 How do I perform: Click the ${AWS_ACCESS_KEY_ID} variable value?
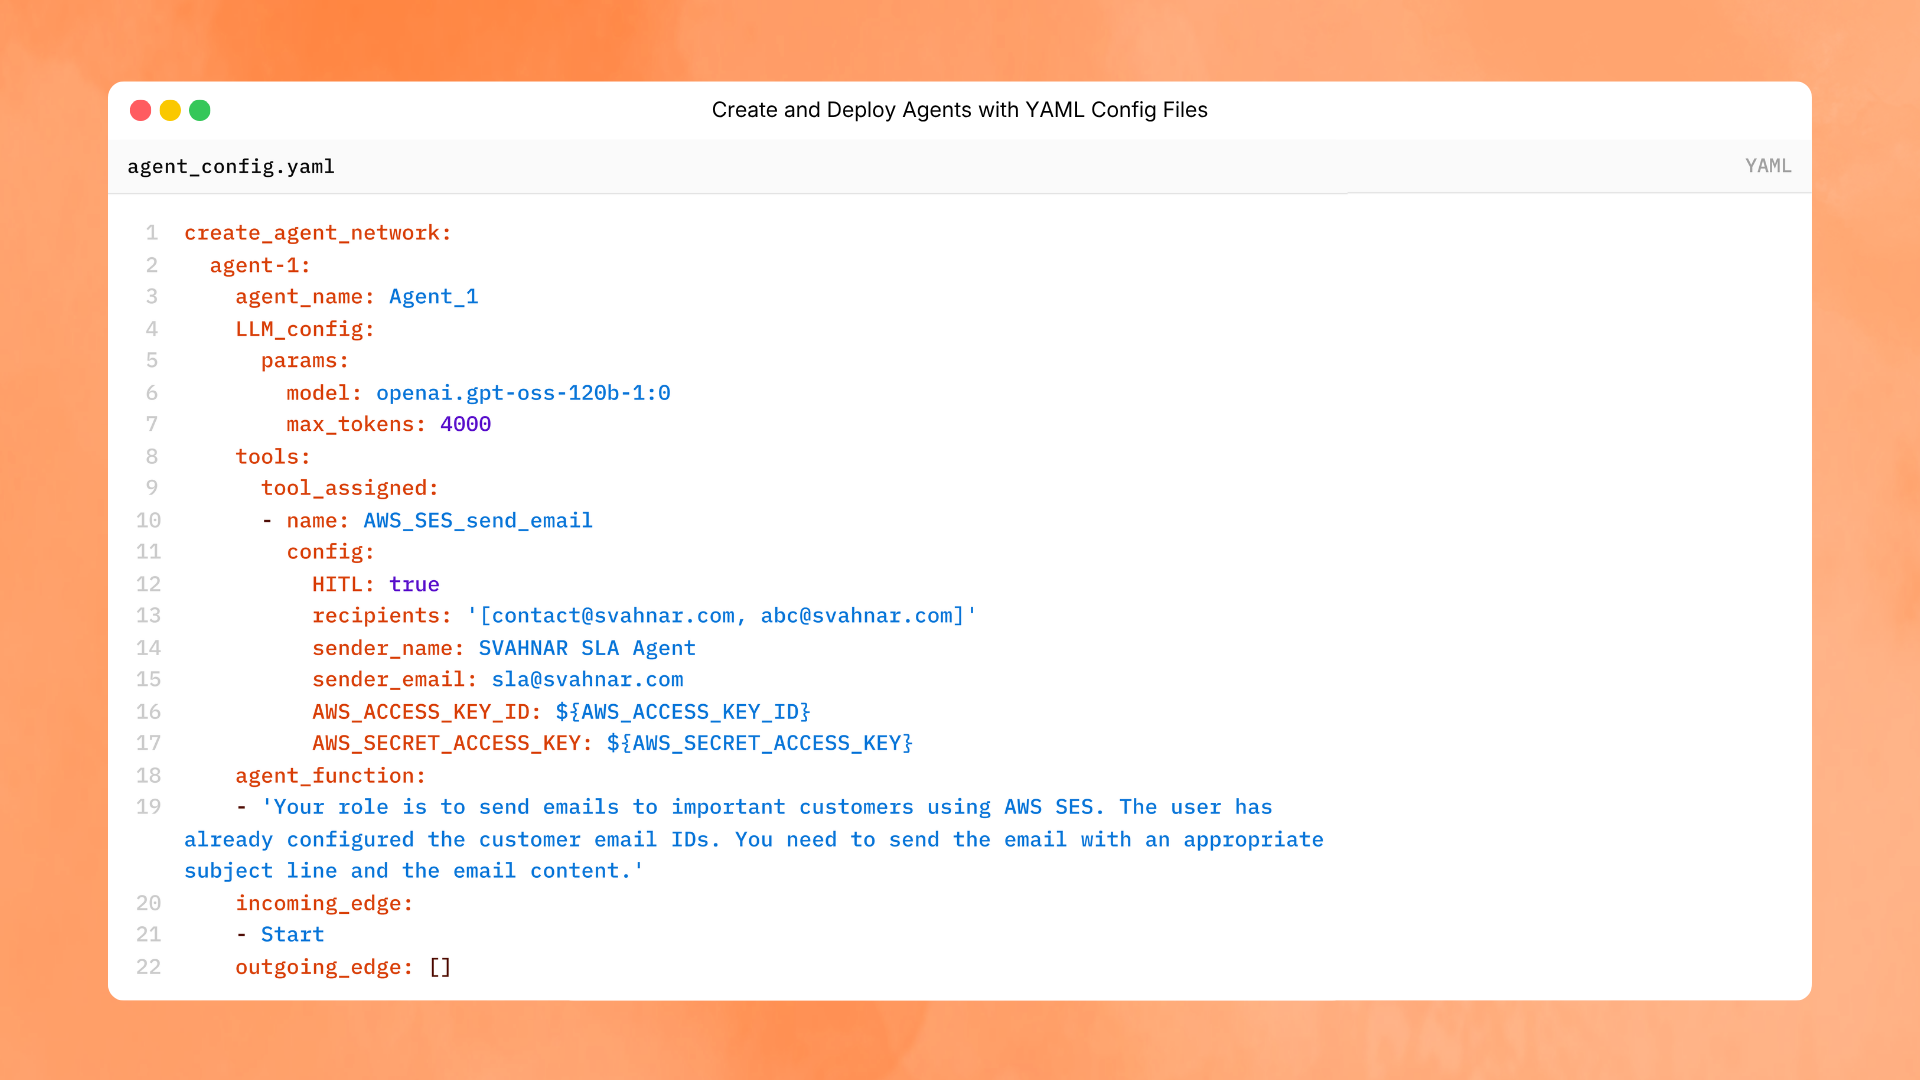(x=683, y=712)
